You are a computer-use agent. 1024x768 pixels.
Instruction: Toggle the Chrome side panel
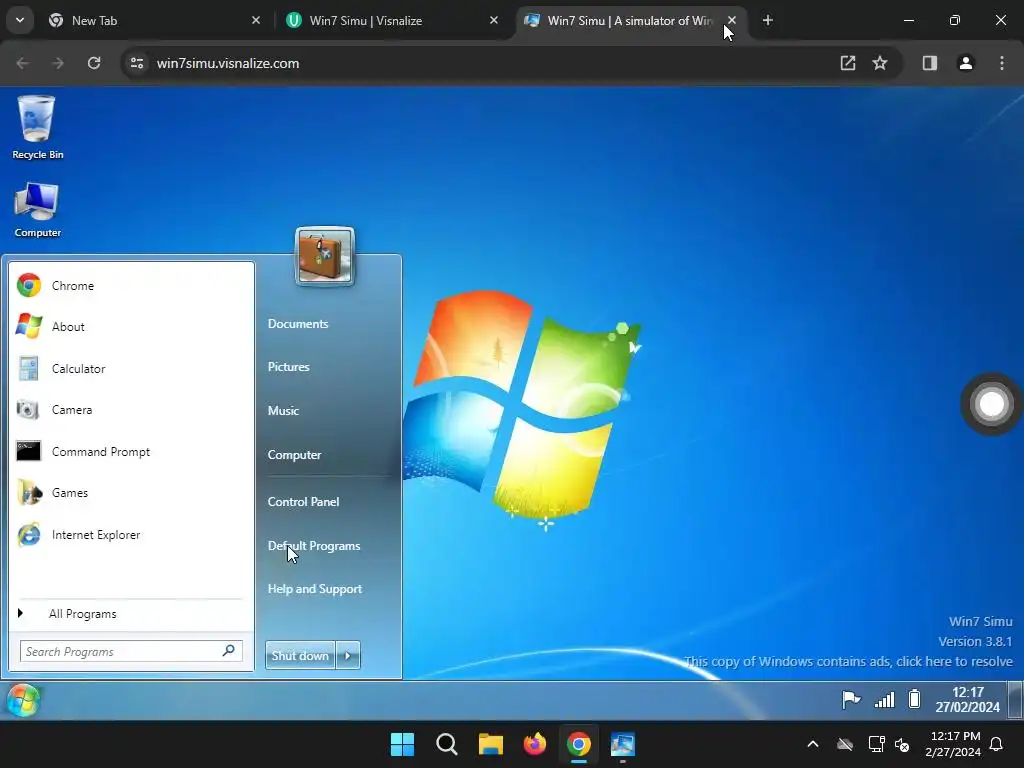(x=930, y=63)
